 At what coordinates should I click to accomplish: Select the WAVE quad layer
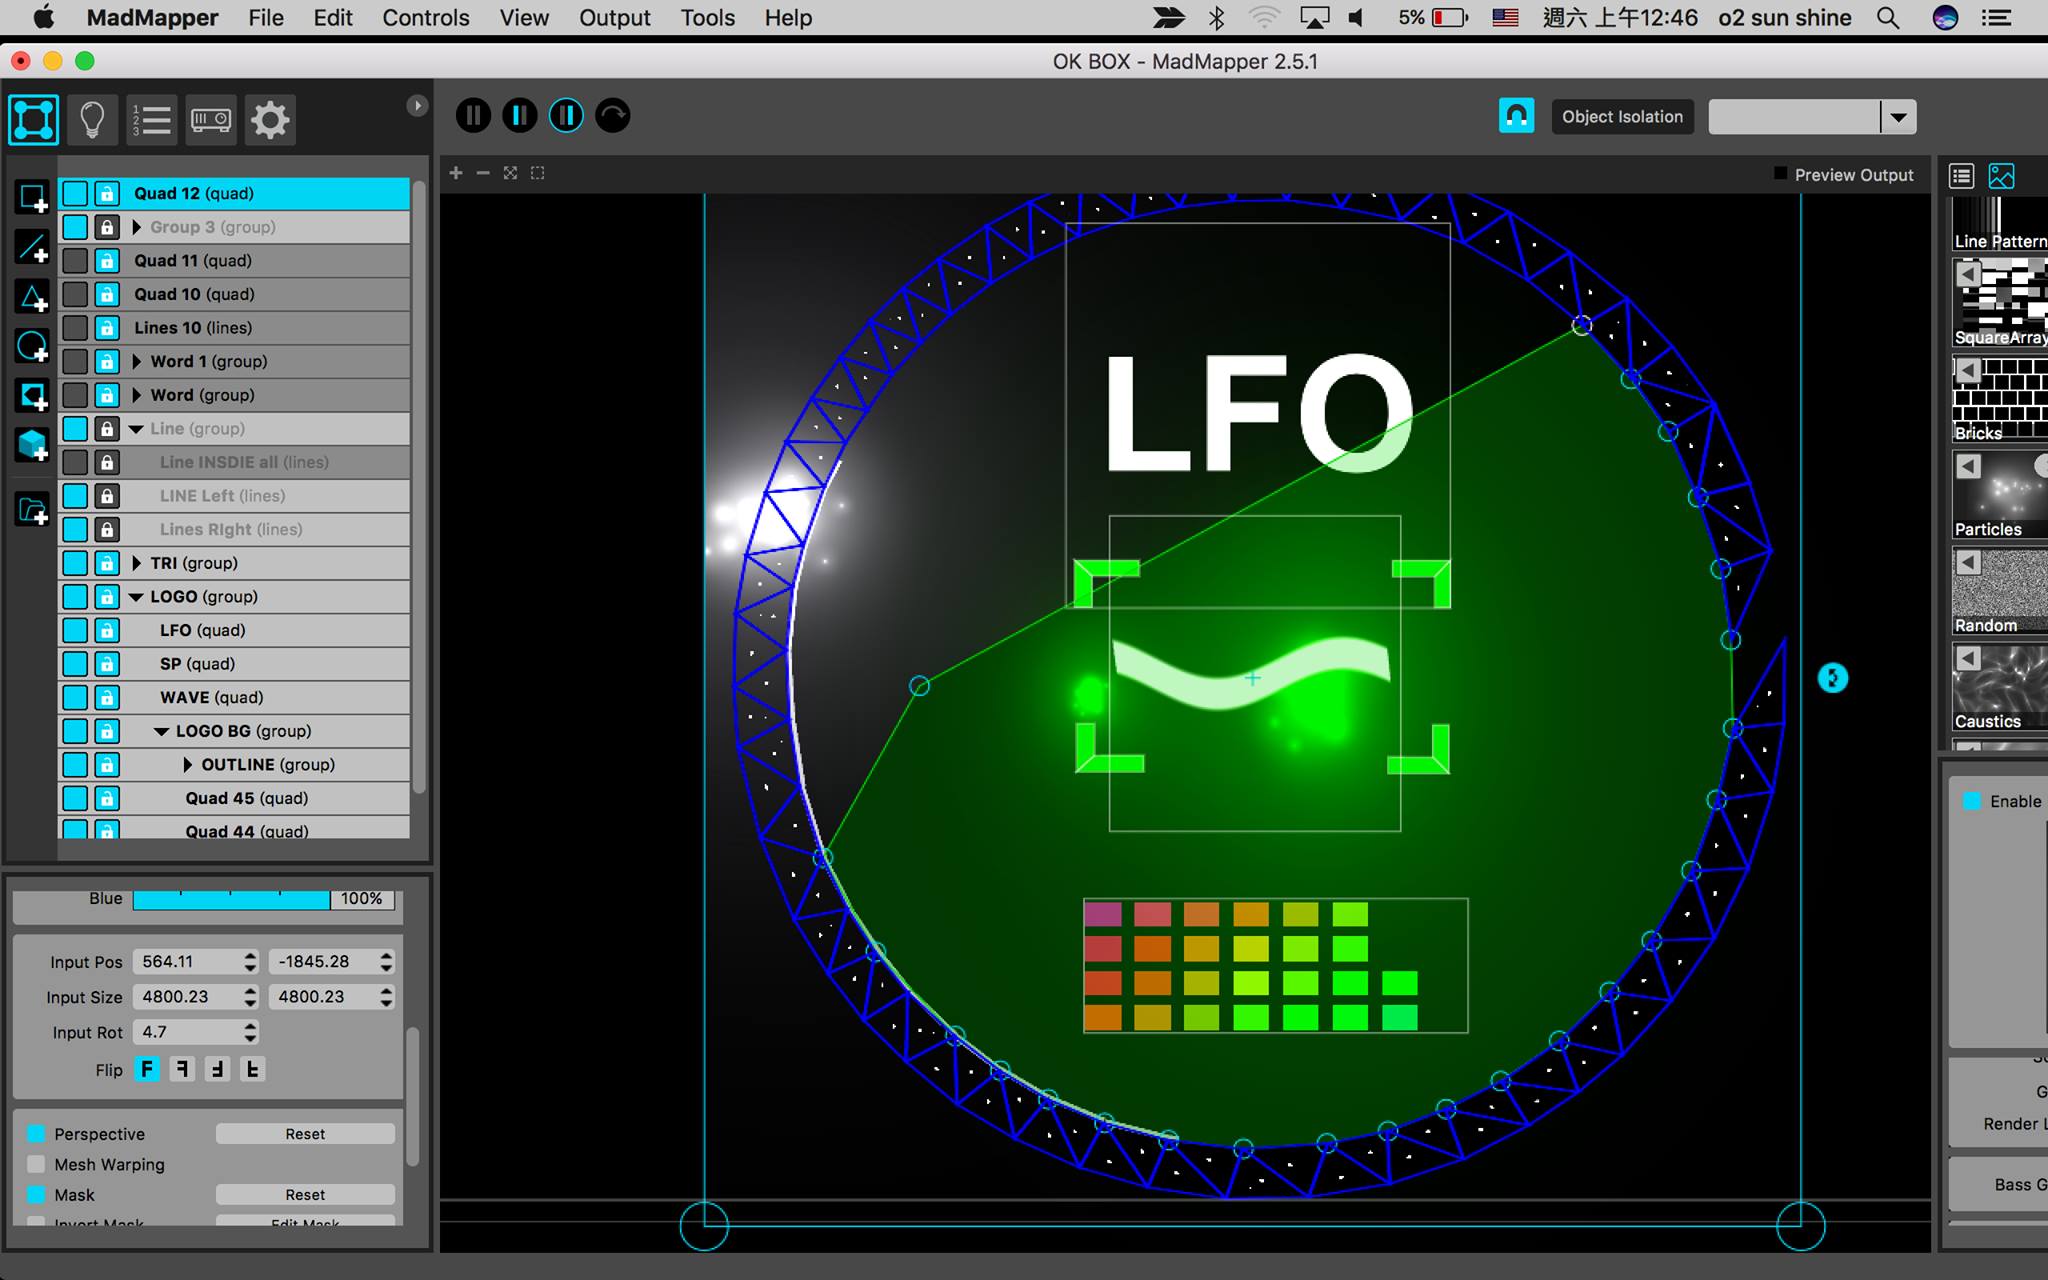pyautogui.click(x=234, y=697)
